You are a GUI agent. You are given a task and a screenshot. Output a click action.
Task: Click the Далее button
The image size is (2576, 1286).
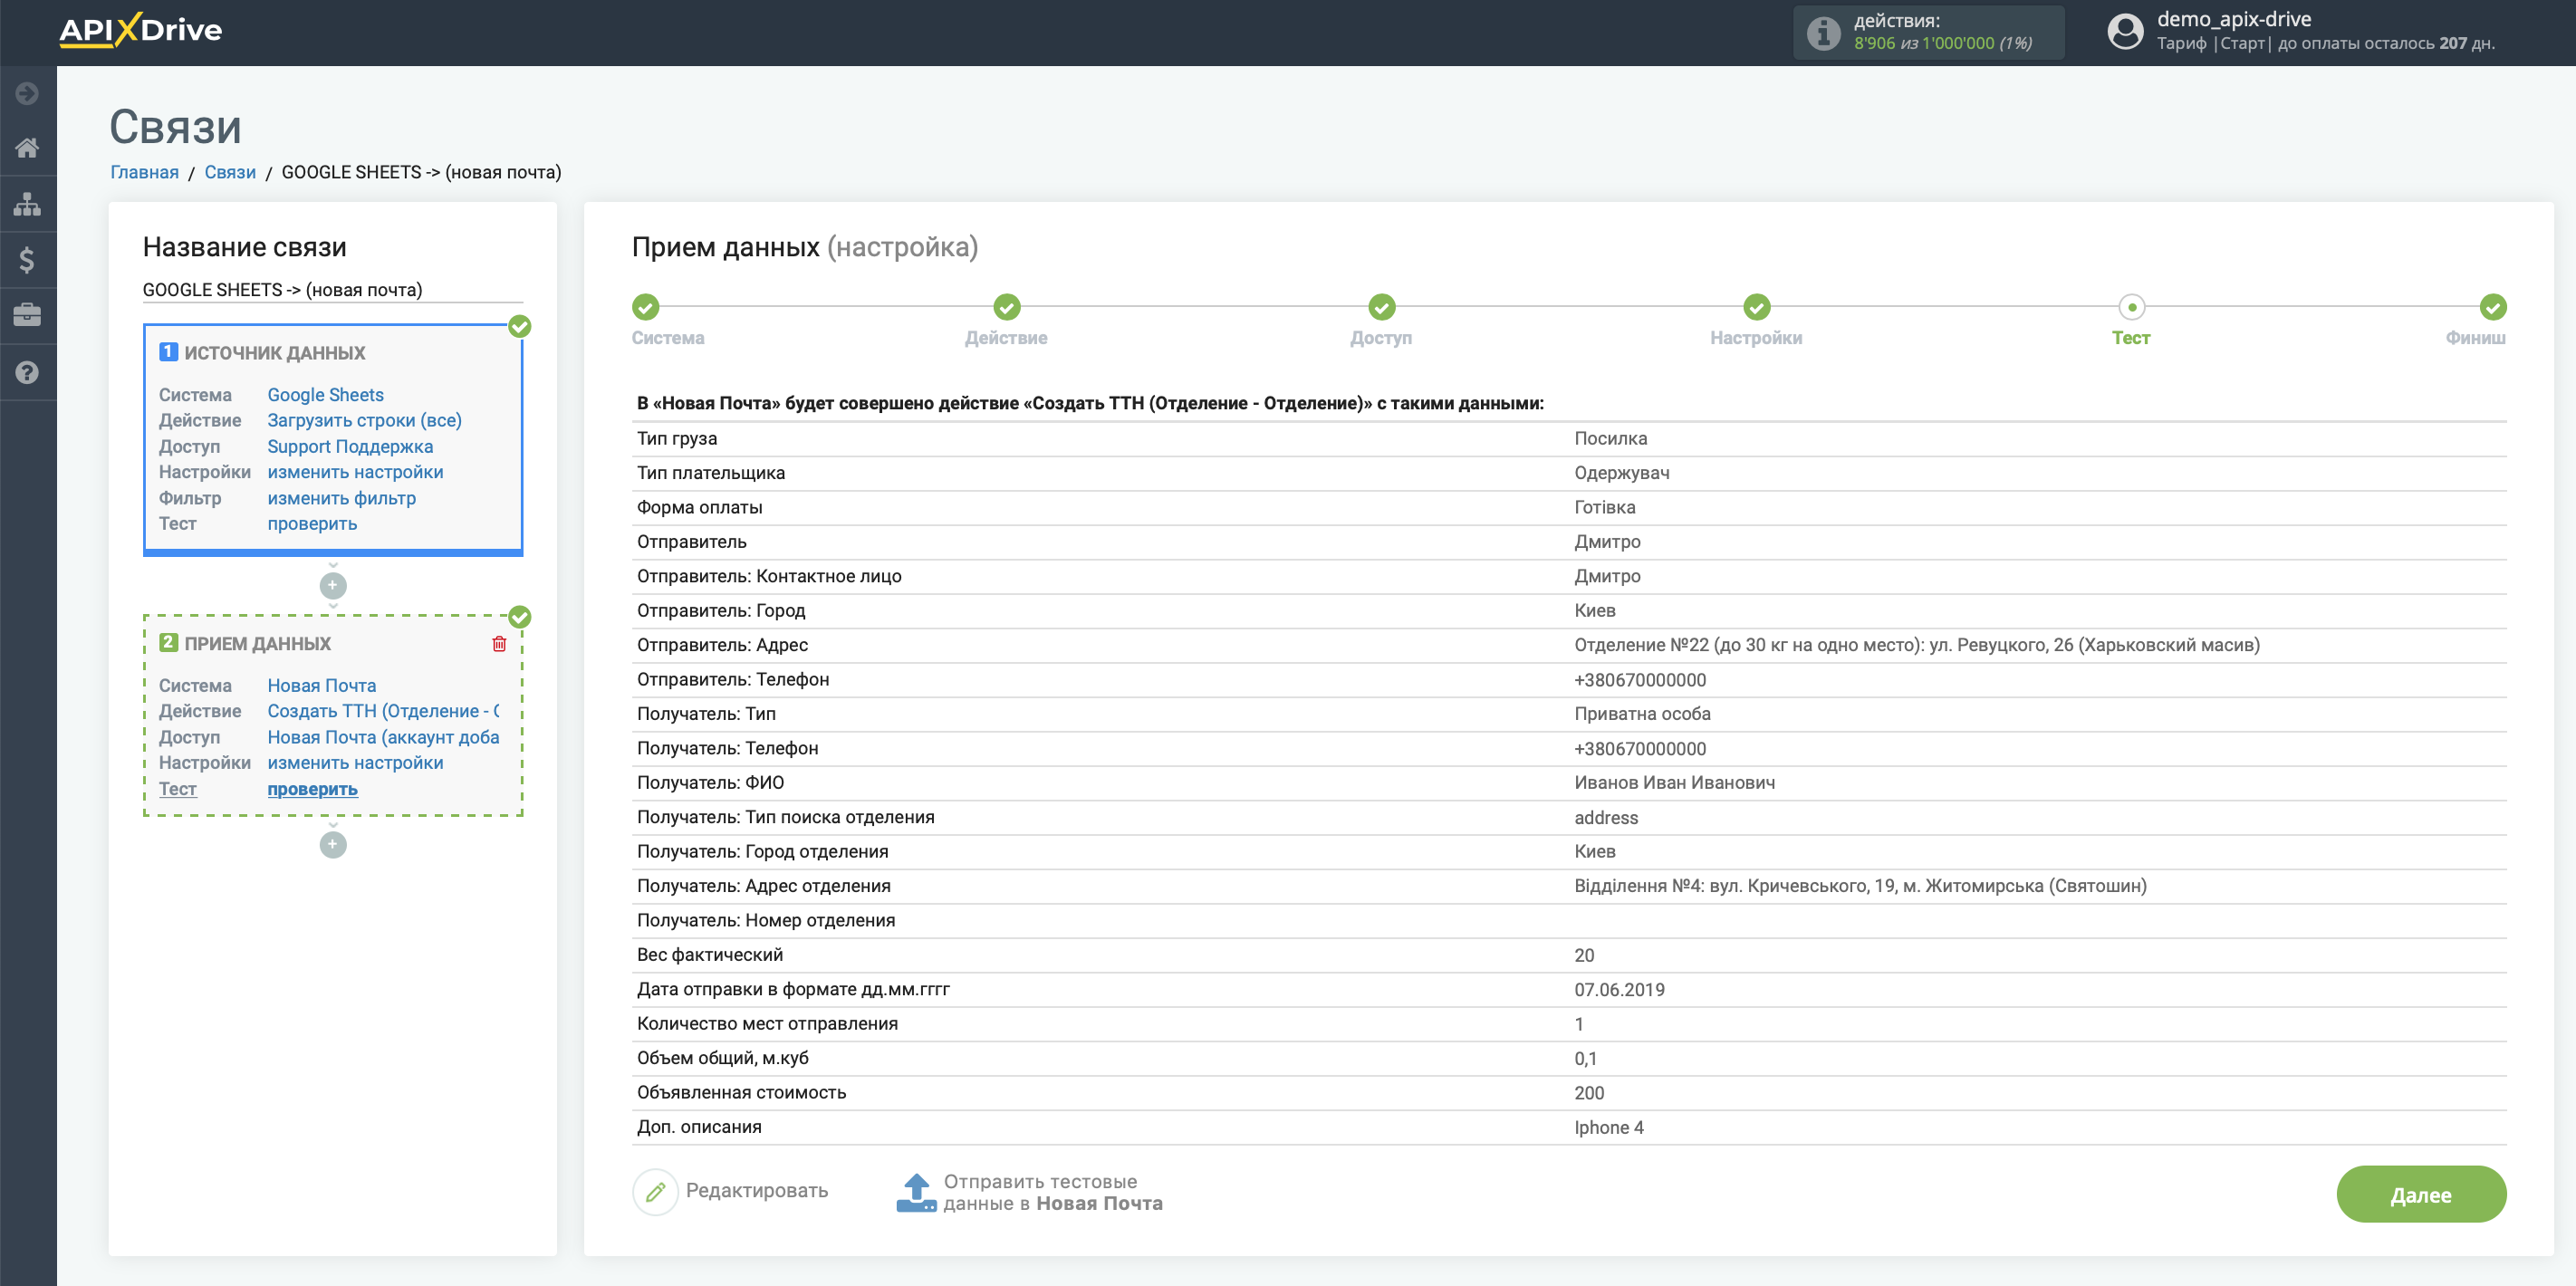(2420, 1194)
